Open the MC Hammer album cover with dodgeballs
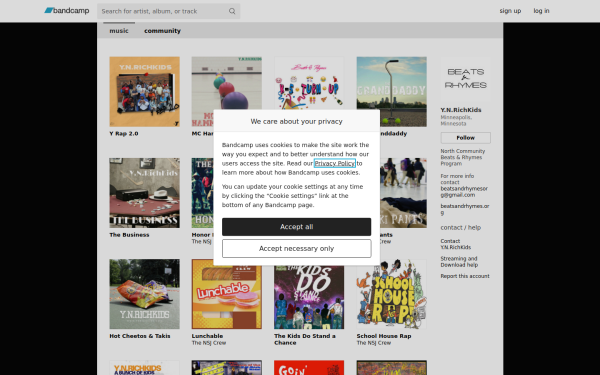 (x=227, y=83)
